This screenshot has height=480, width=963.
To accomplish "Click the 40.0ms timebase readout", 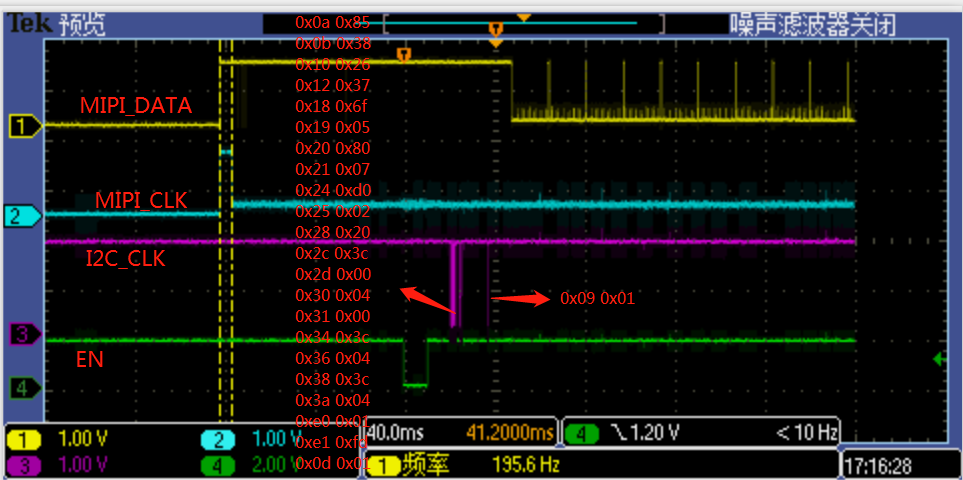I will click(396, 433).
